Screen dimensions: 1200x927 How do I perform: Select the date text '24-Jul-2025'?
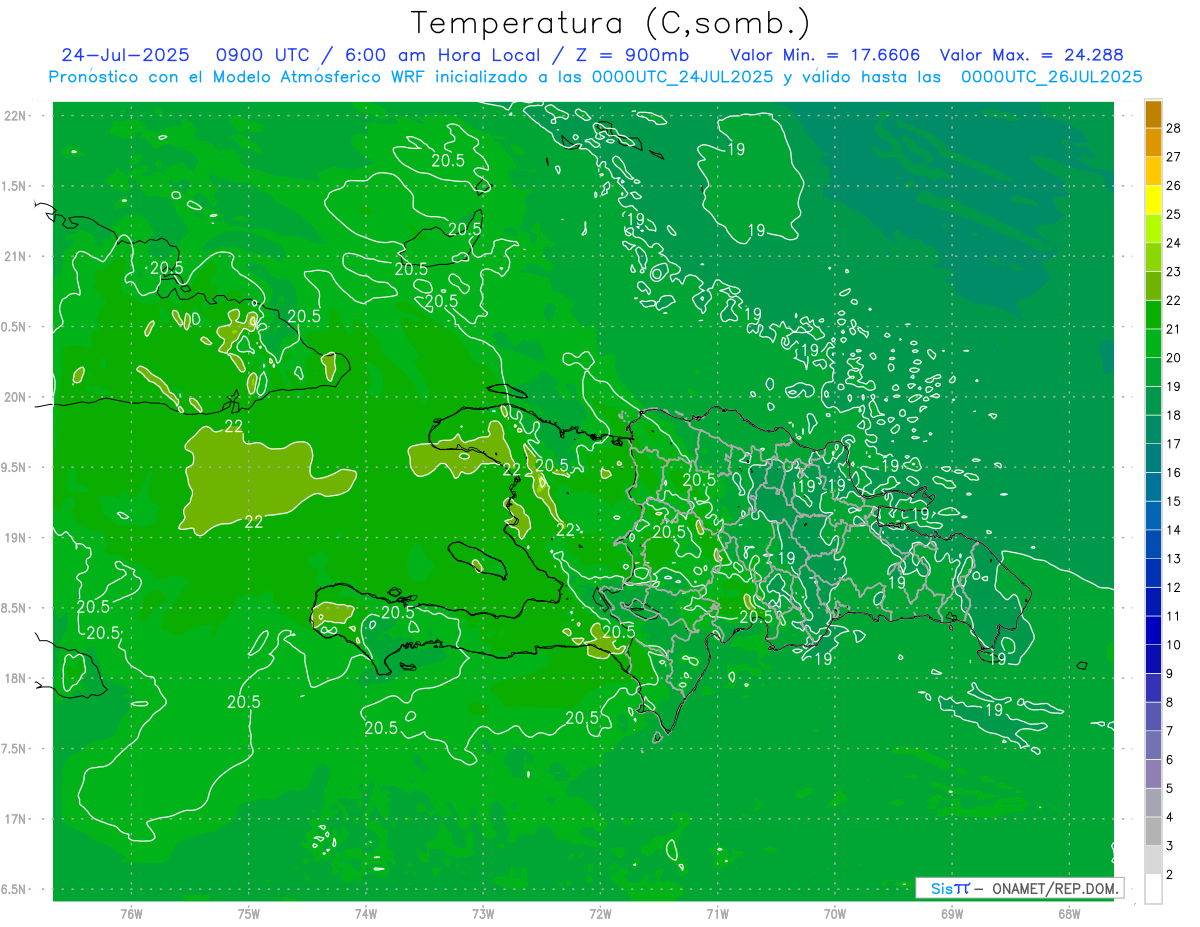(x=125, y=55)
